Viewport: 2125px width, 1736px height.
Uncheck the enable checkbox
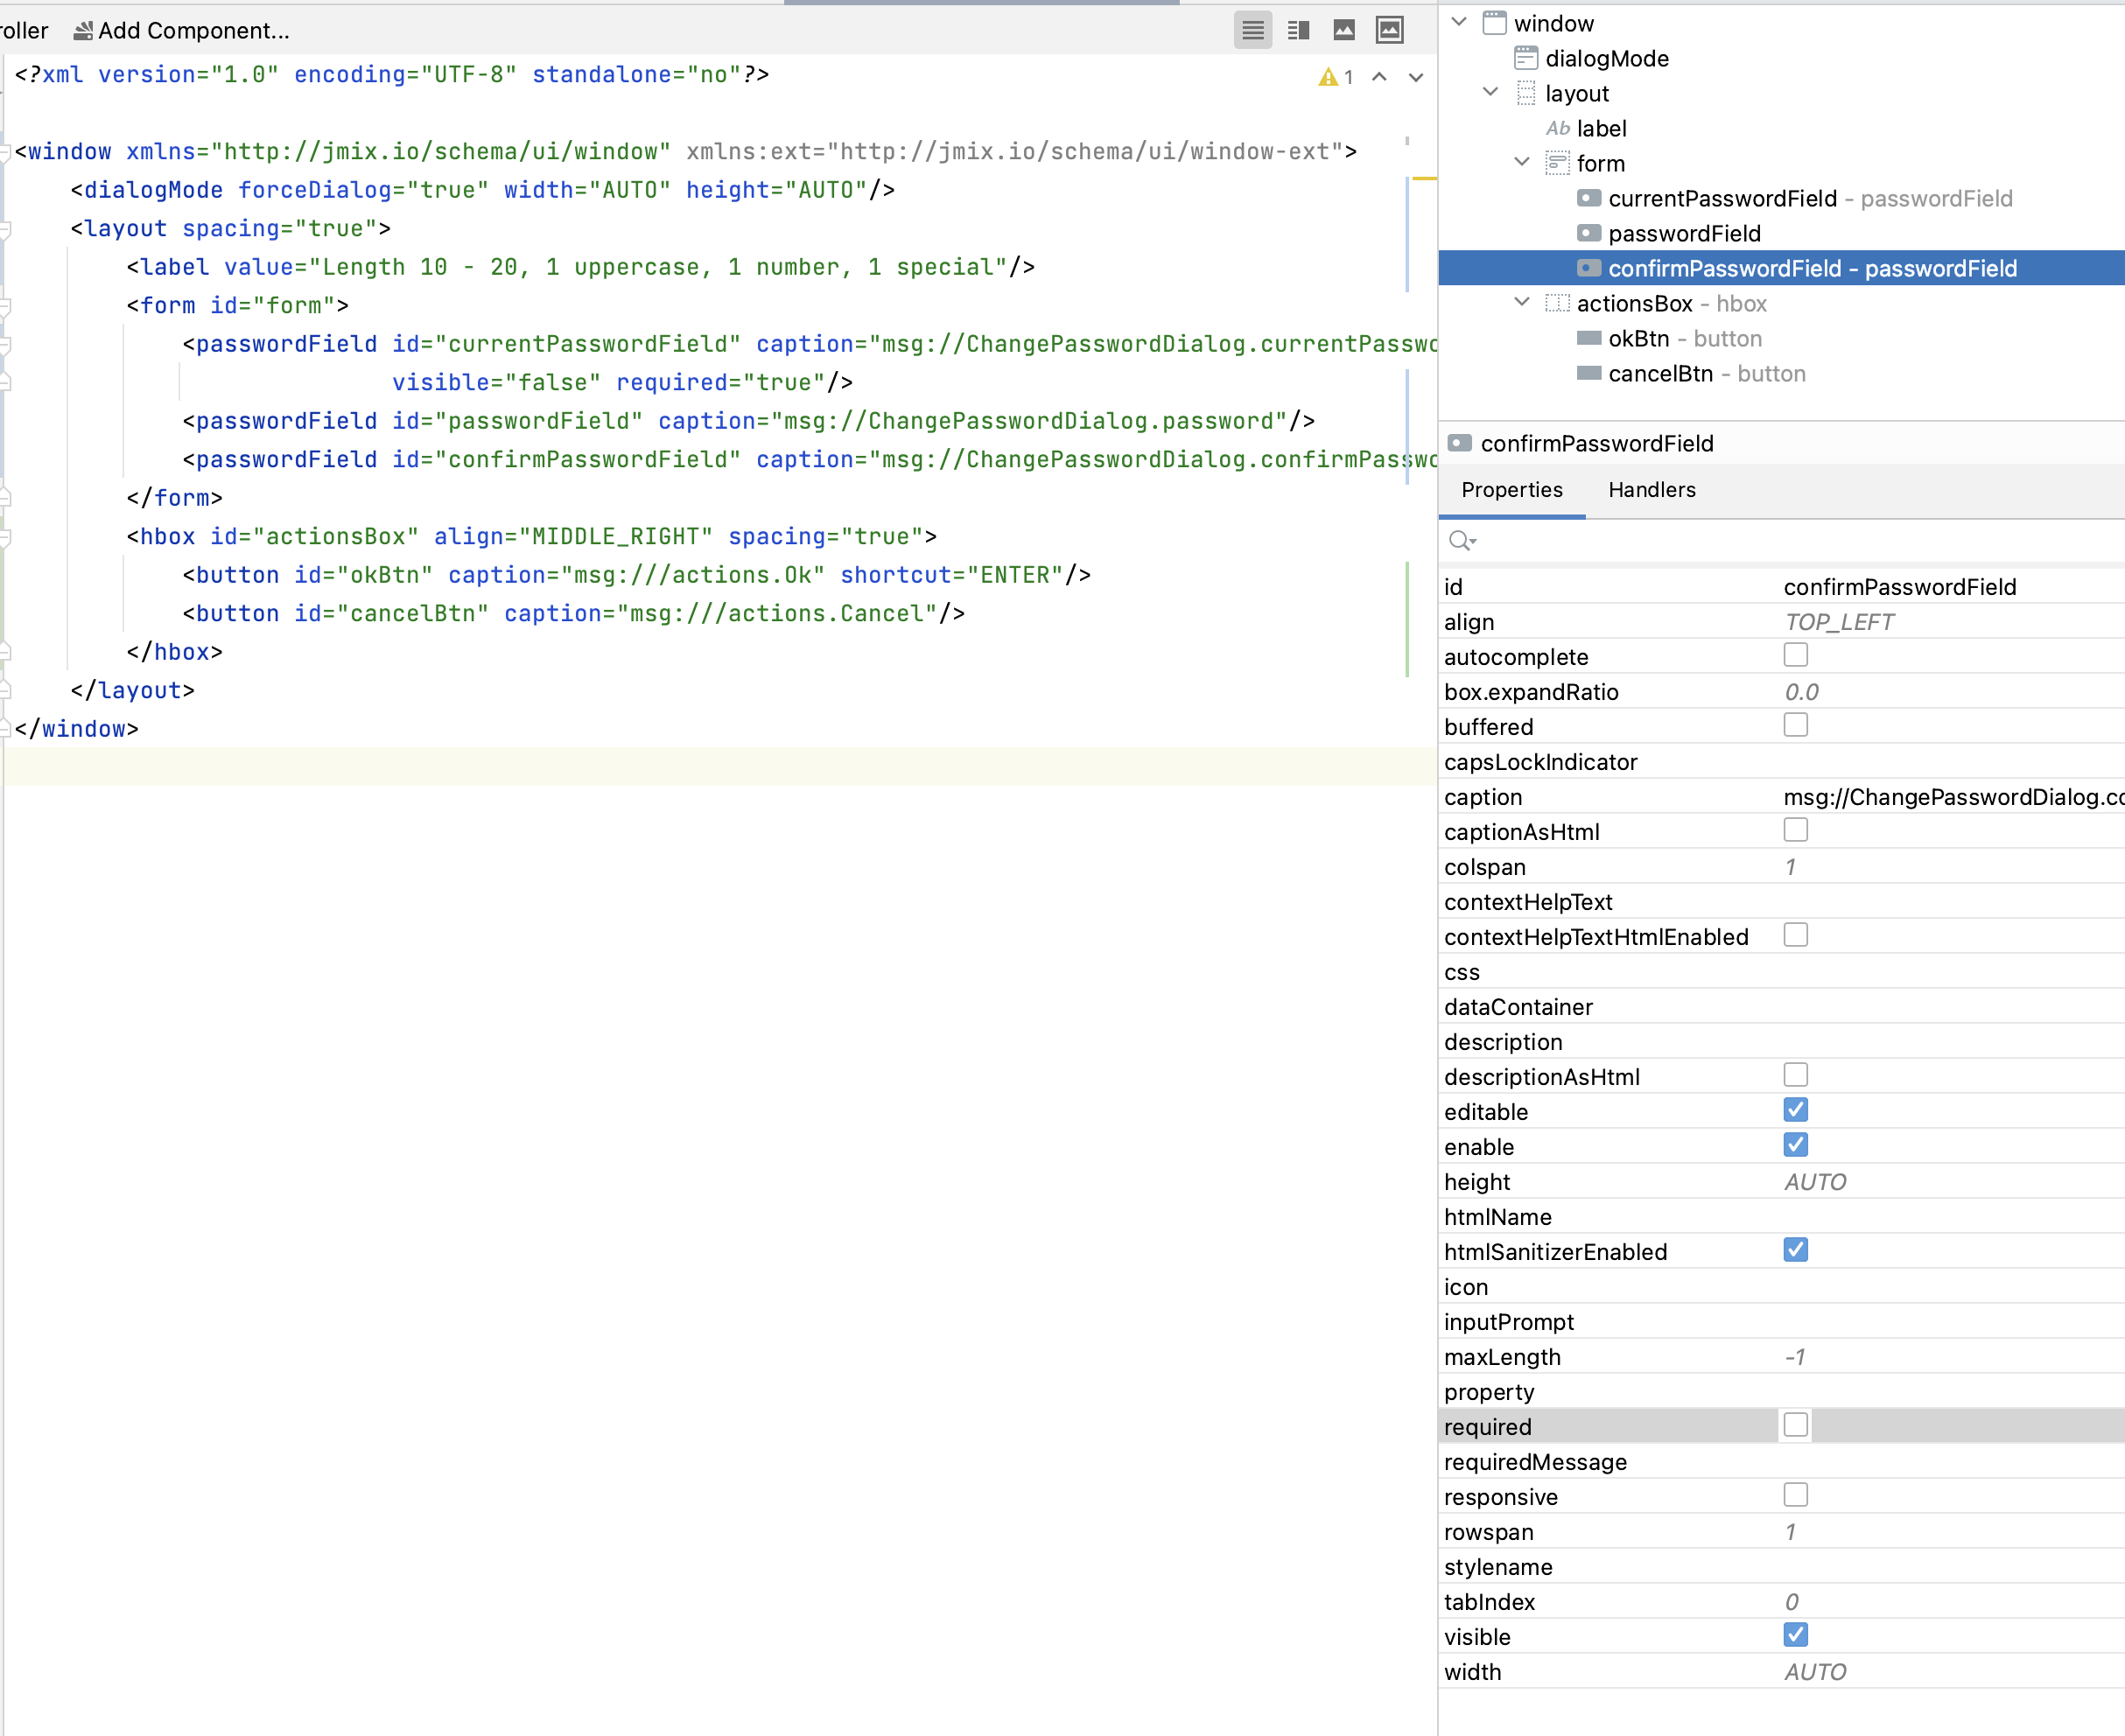(1795, 1145)
